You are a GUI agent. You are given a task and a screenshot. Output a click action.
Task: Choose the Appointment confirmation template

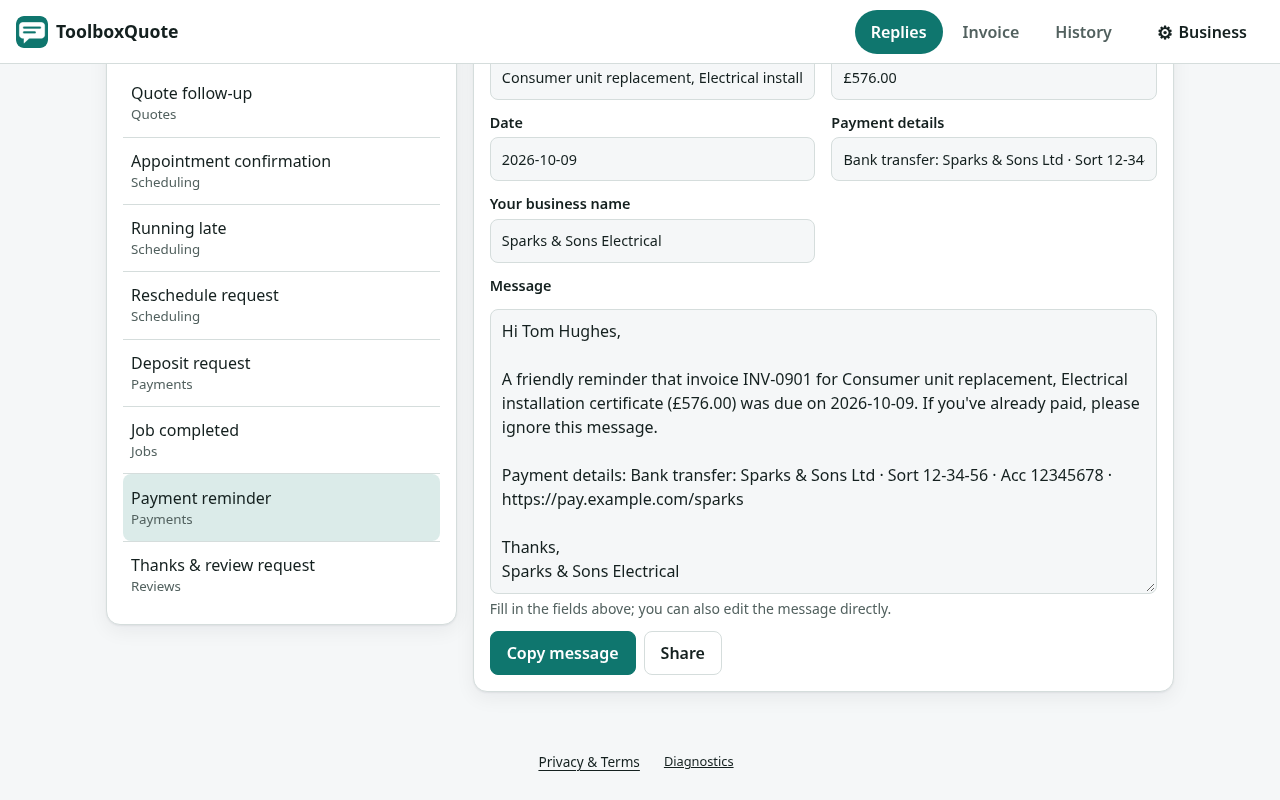(281, 171)
